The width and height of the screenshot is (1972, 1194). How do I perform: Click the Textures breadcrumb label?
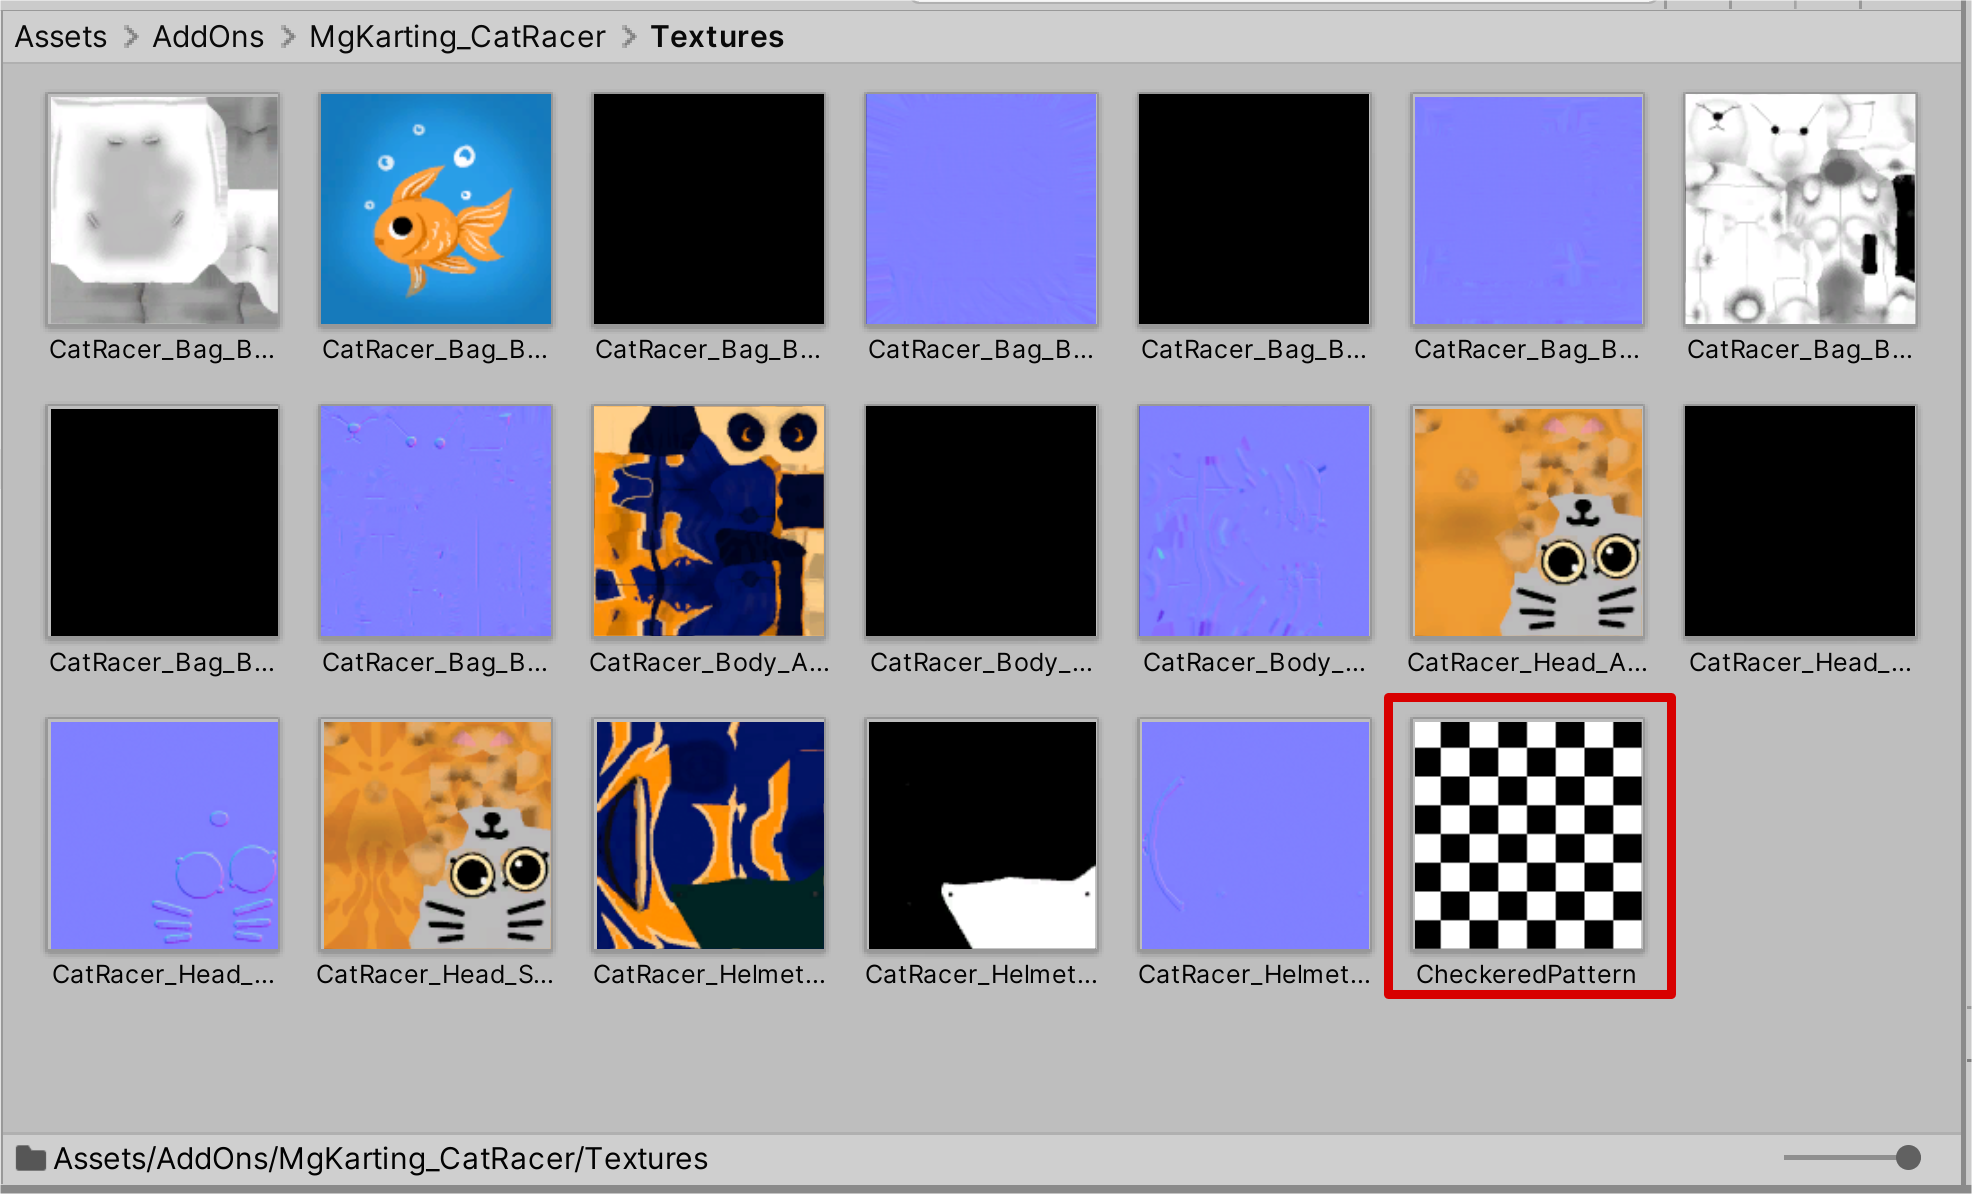click(717, 37)
